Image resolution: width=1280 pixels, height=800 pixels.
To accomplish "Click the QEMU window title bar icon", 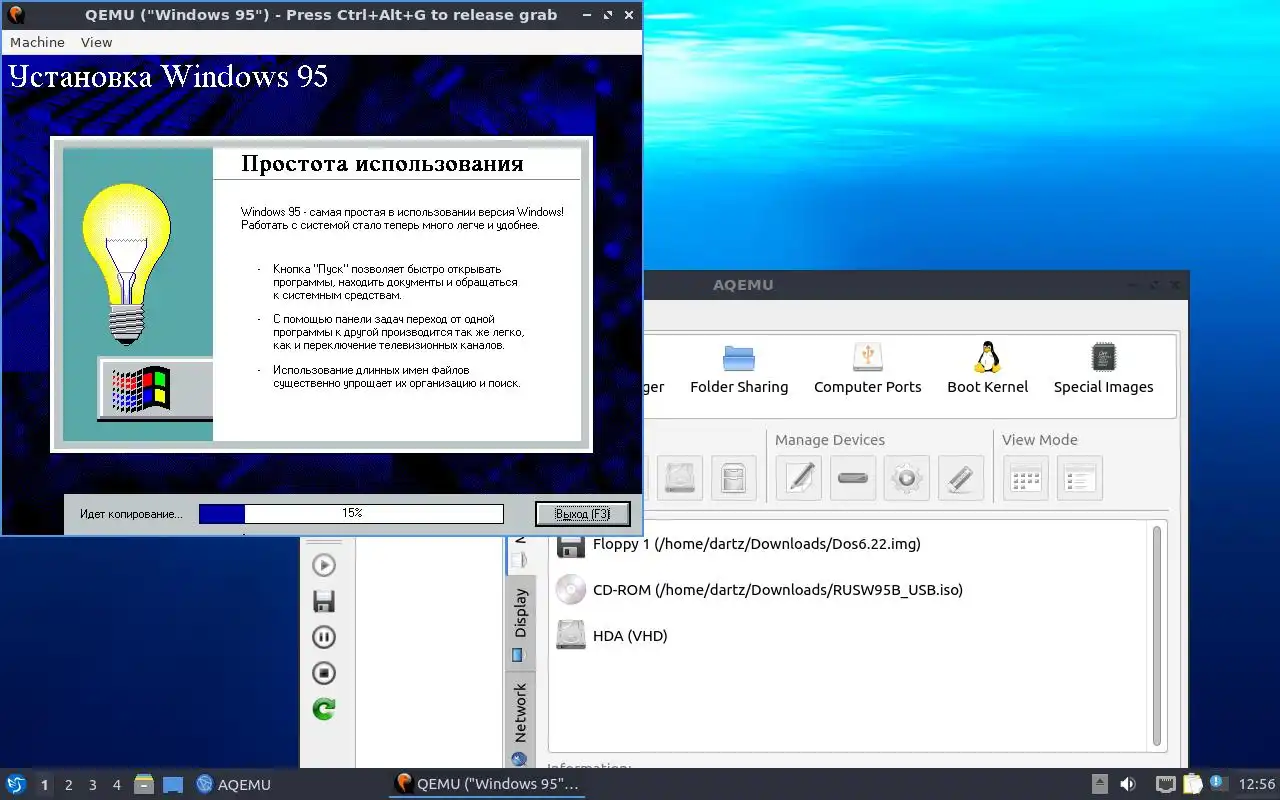I will [16, 15].
